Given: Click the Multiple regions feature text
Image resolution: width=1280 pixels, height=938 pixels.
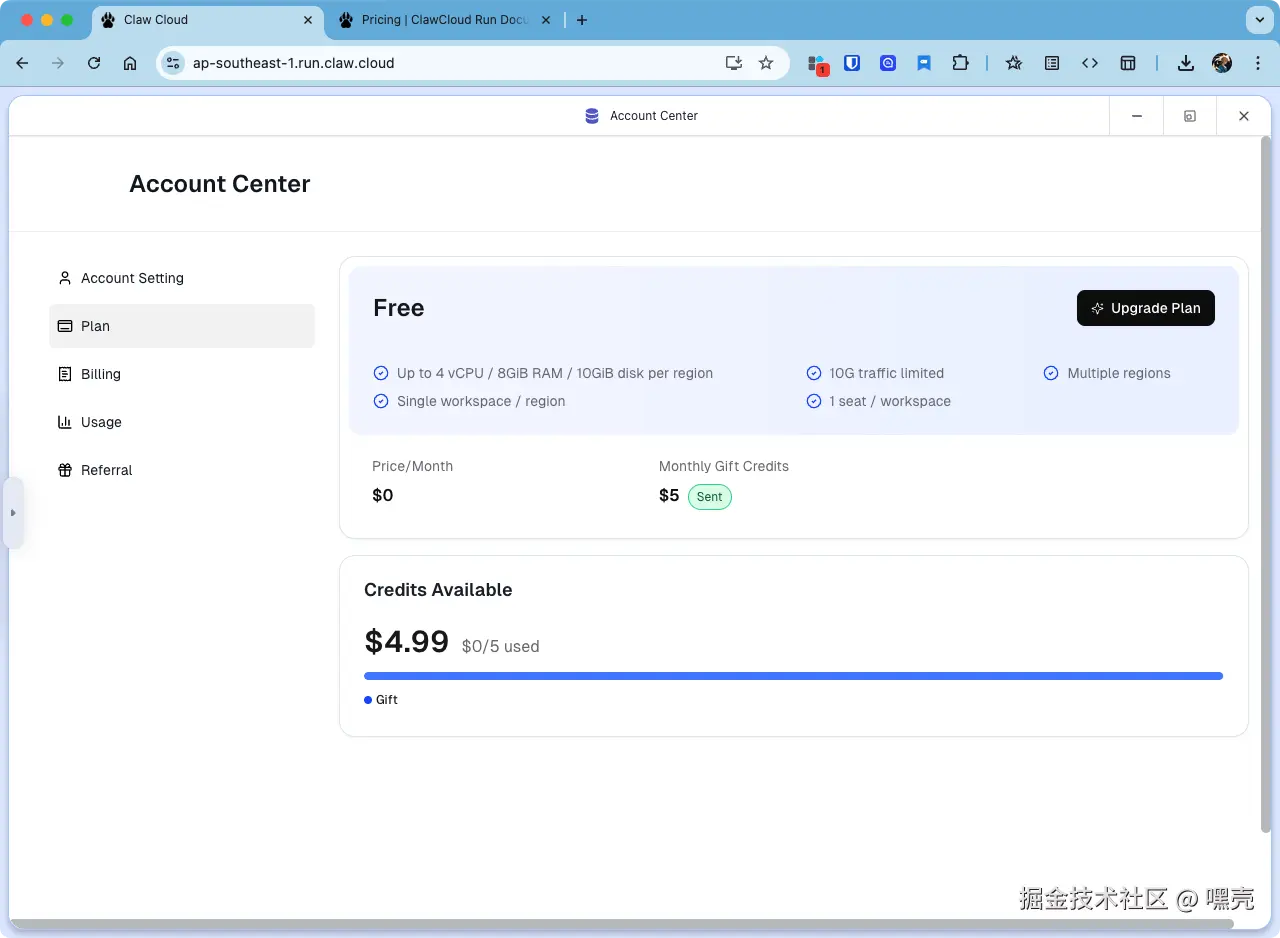Looking at the screenshot, I should click(x=1119, y=373).
